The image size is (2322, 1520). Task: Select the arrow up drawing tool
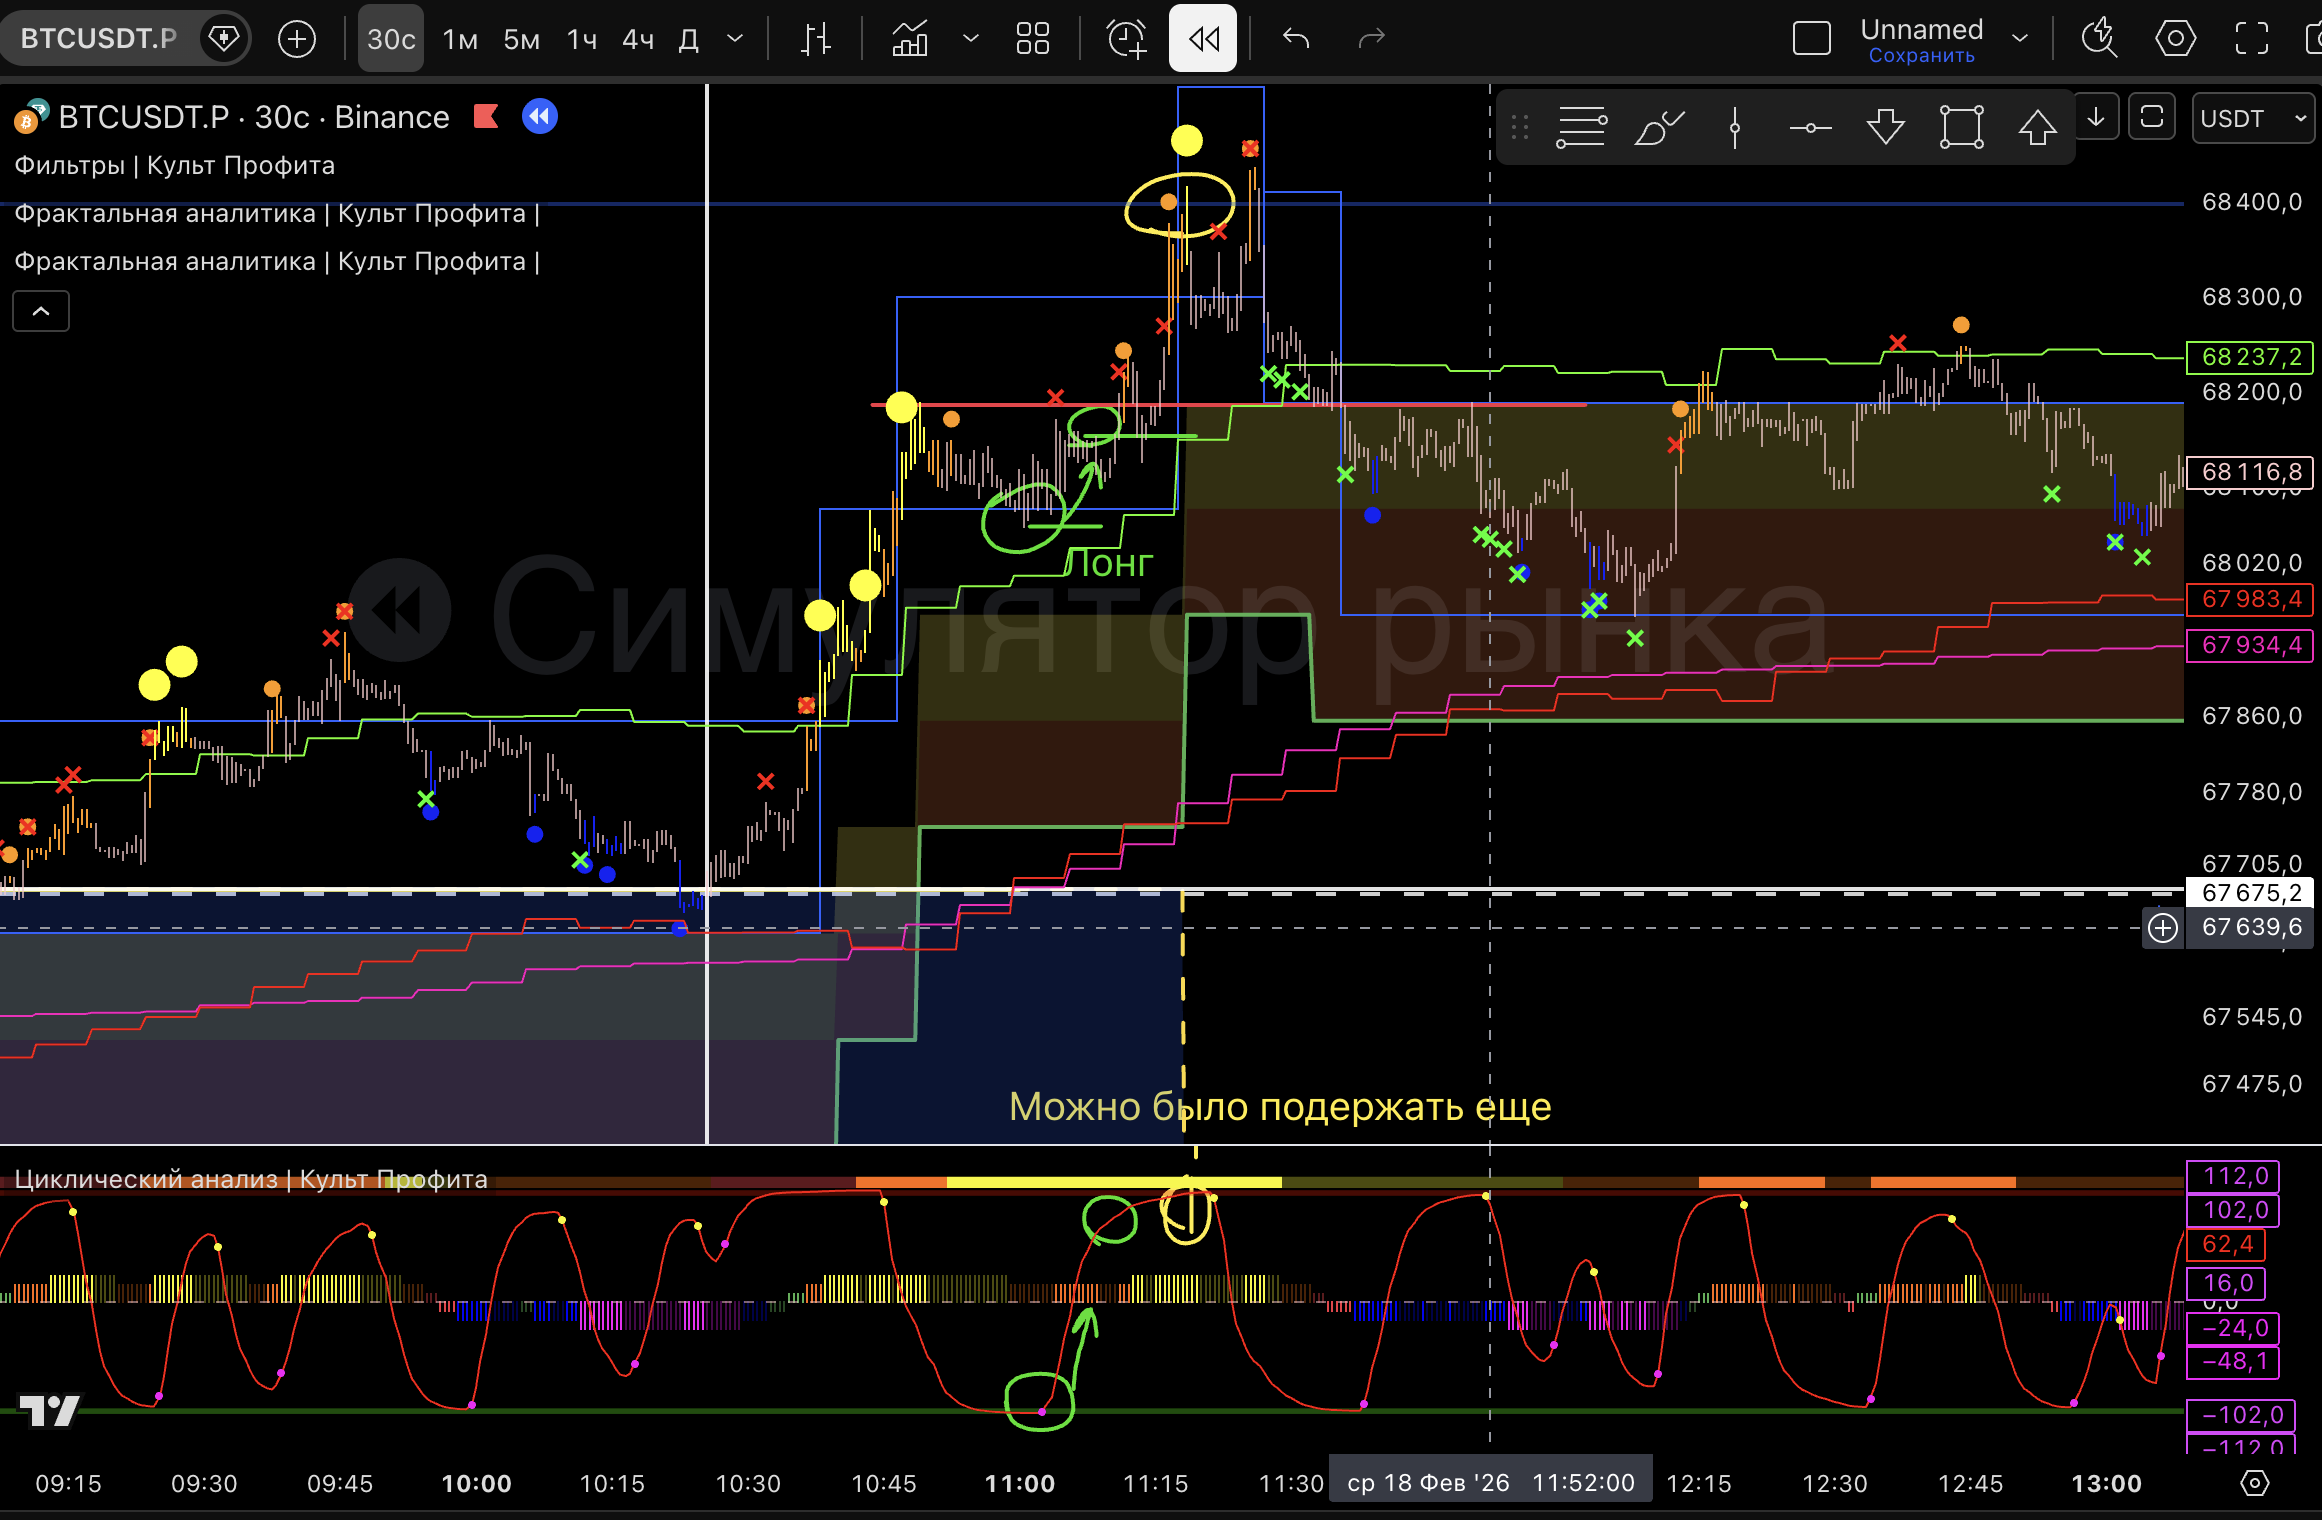[2037, 127]
